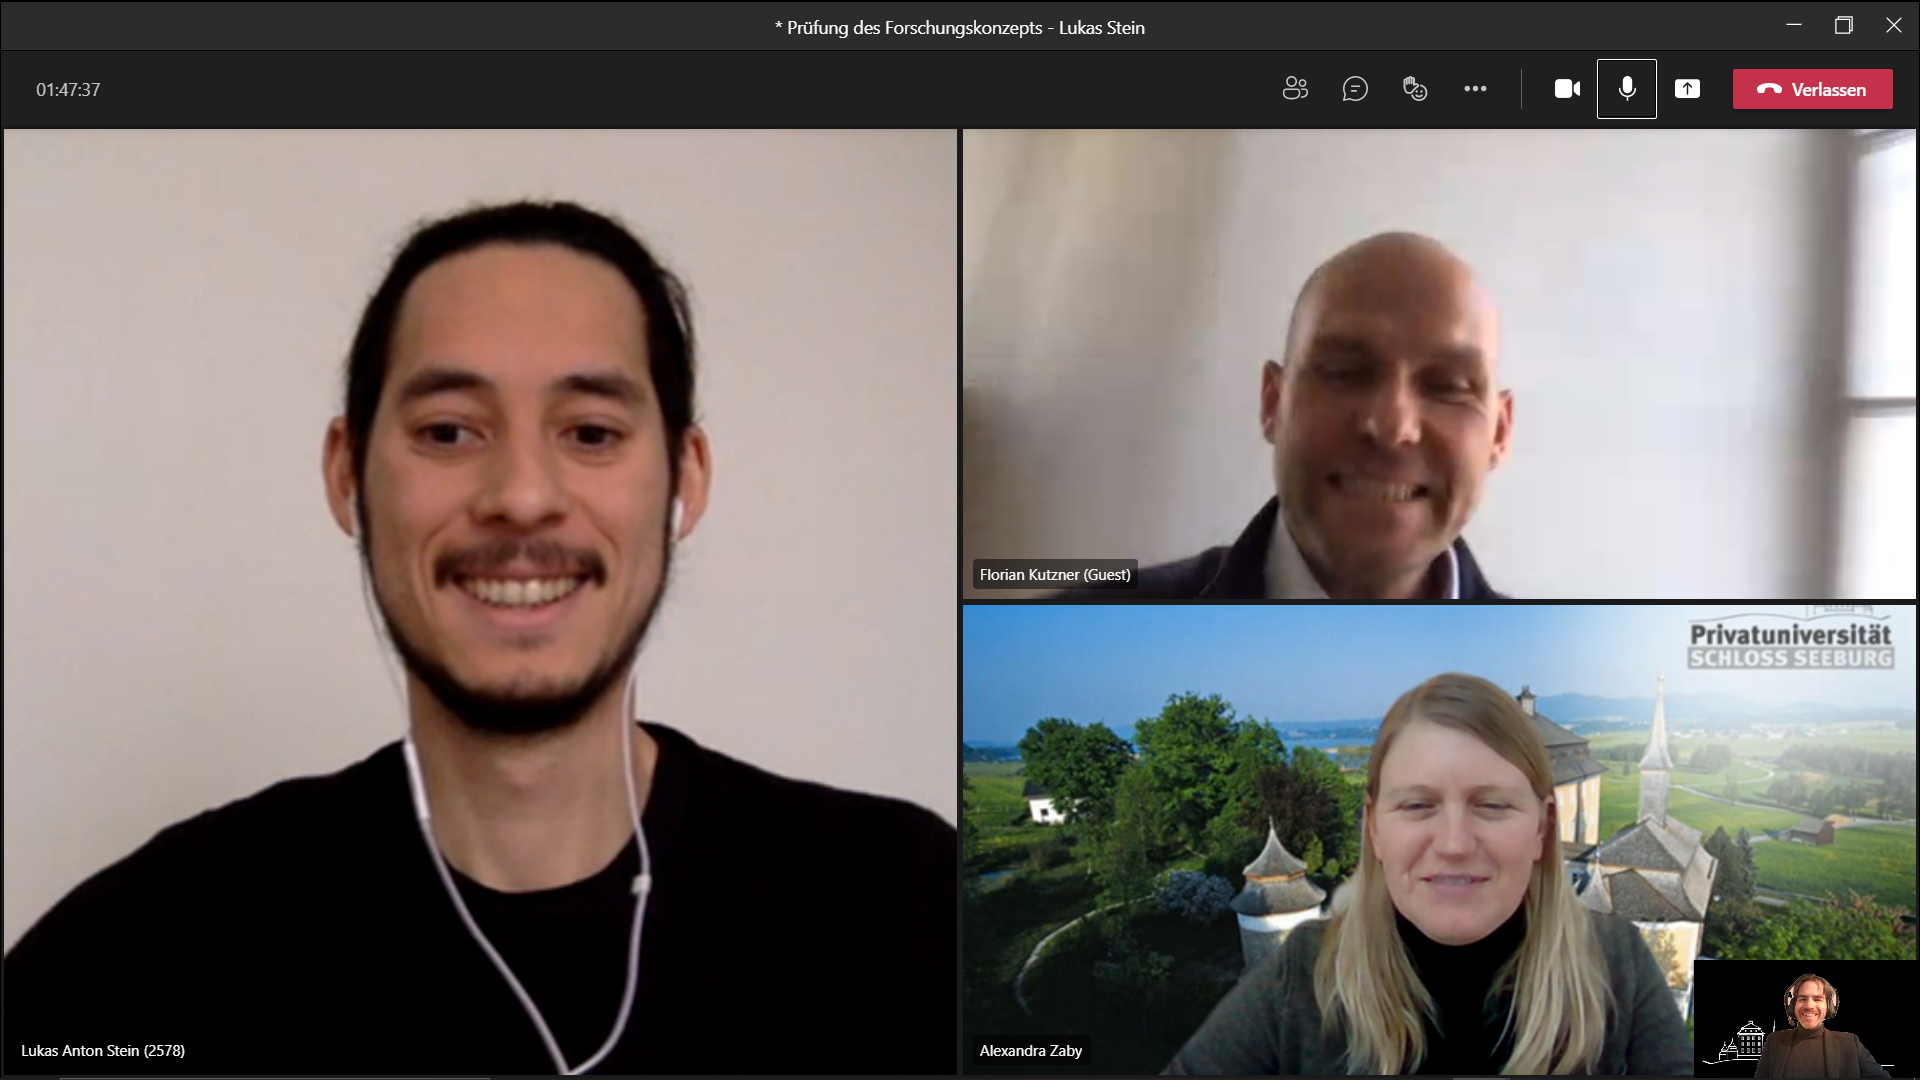Select Alexandra Zaby's video tile
Viewport: 1920px width, 1080px height.
coord(1330,840)
